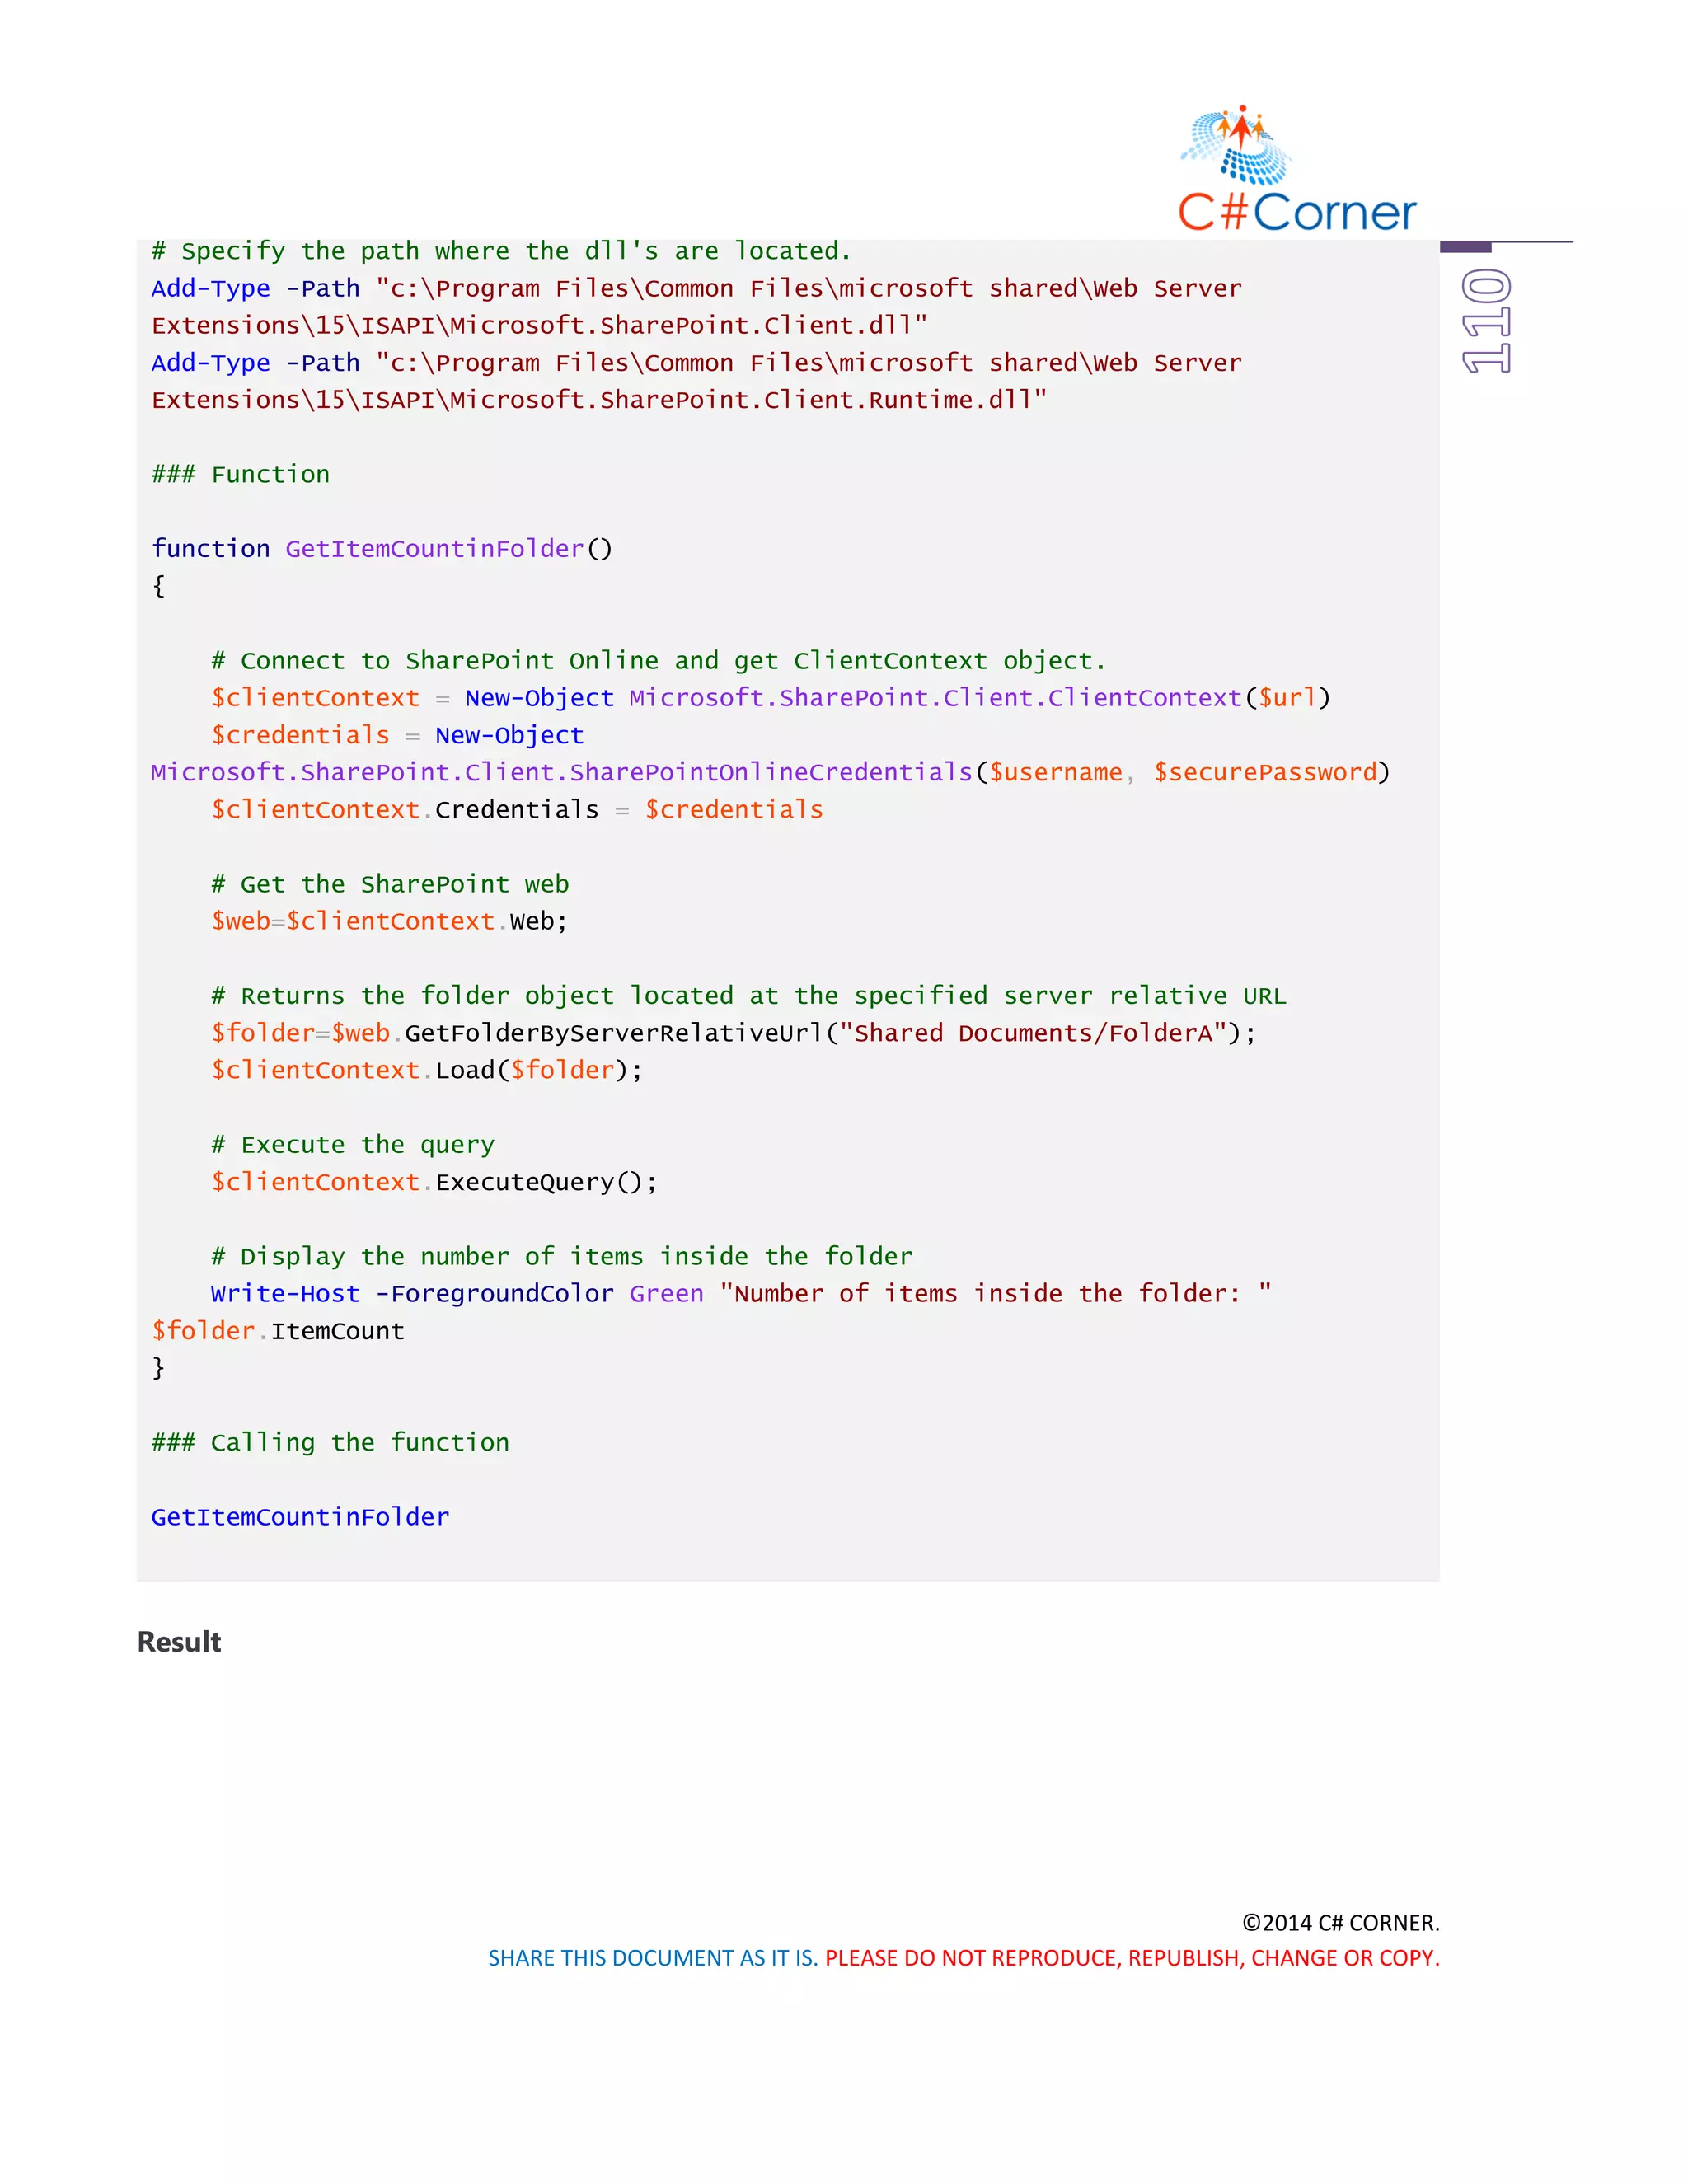Click the C# Corner logo
The width and height of the screenshot is (1688, 2184).
(1297, 169)
